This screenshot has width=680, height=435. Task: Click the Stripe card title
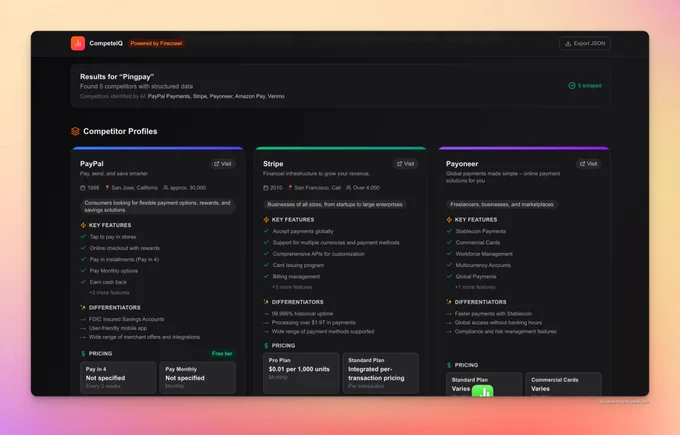point(273,164)
